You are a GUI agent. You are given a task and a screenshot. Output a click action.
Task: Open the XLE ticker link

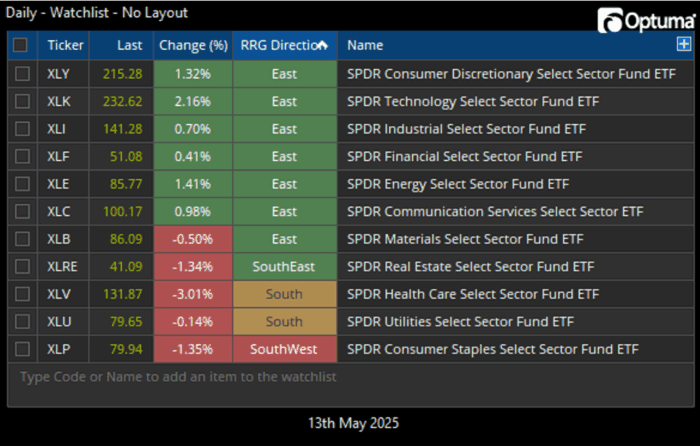pyautogui.click(x=58, y=184)
